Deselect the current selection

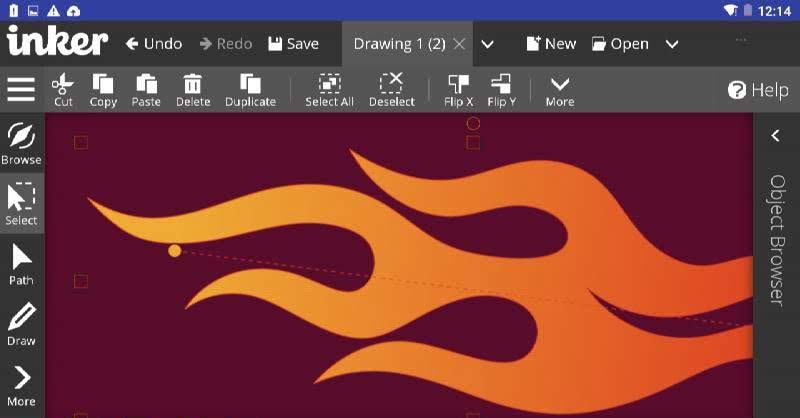[391, 90]
